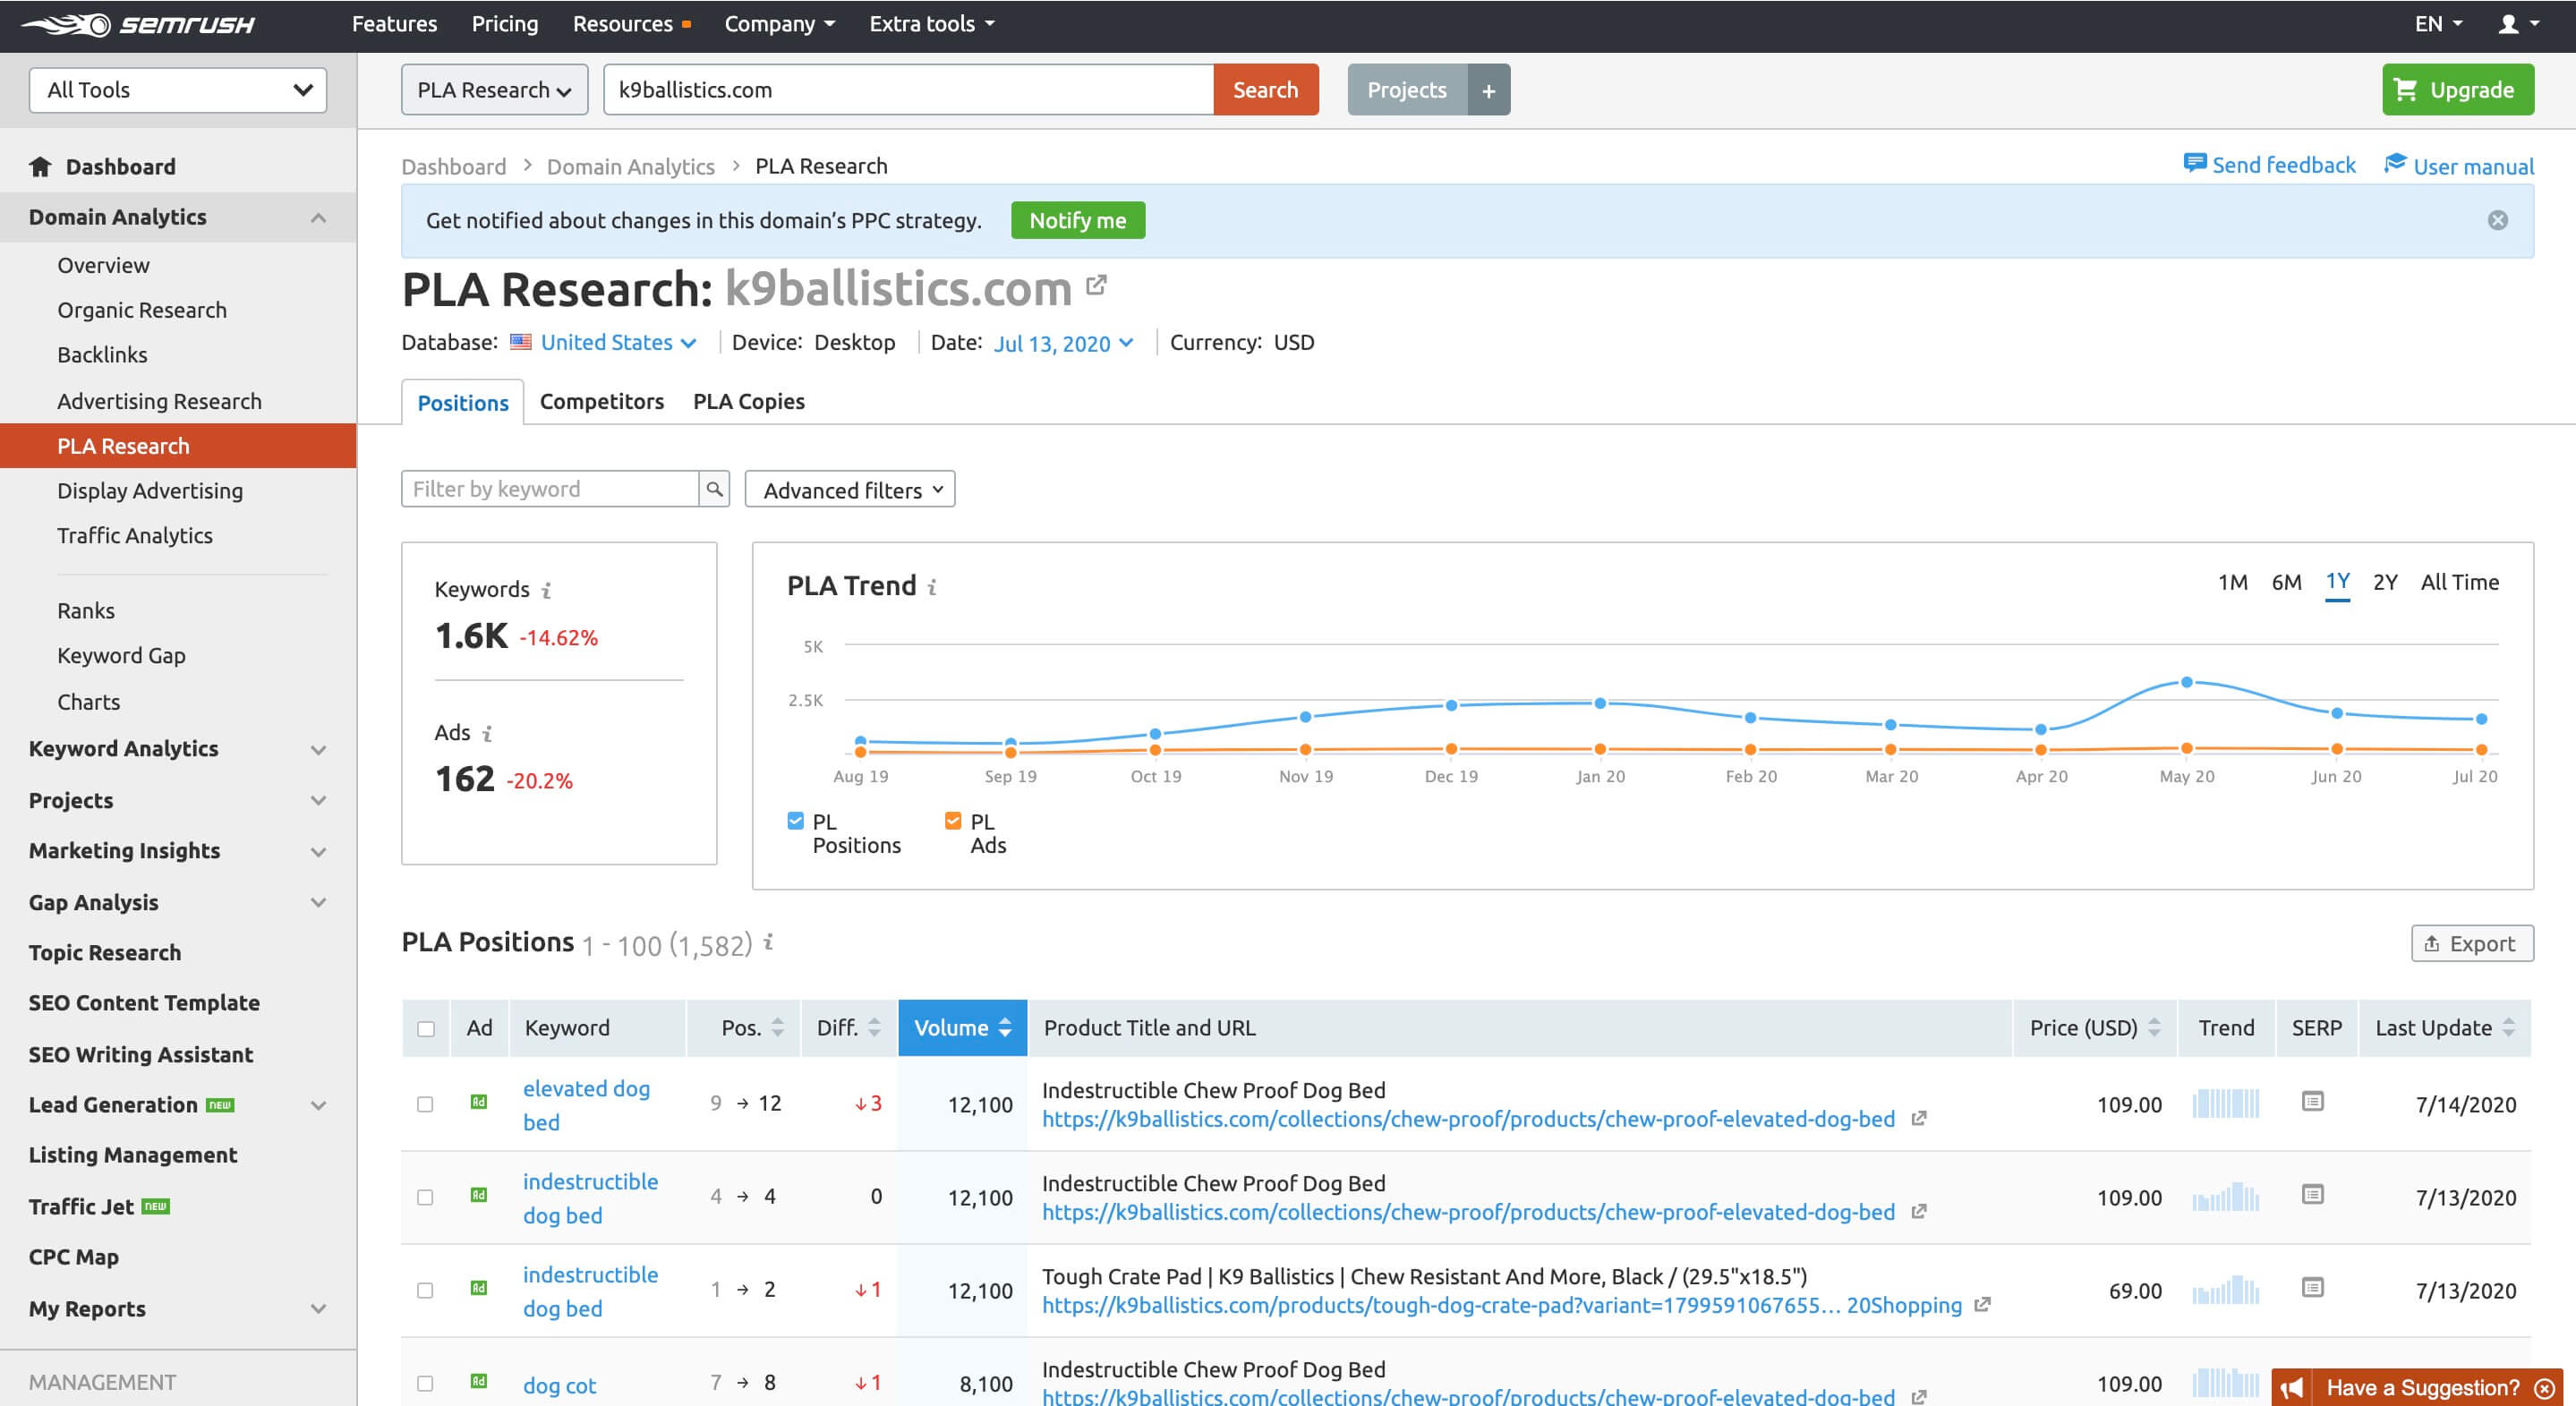
Task: Close the PPC strategy notification banner
Action: 2497,220
